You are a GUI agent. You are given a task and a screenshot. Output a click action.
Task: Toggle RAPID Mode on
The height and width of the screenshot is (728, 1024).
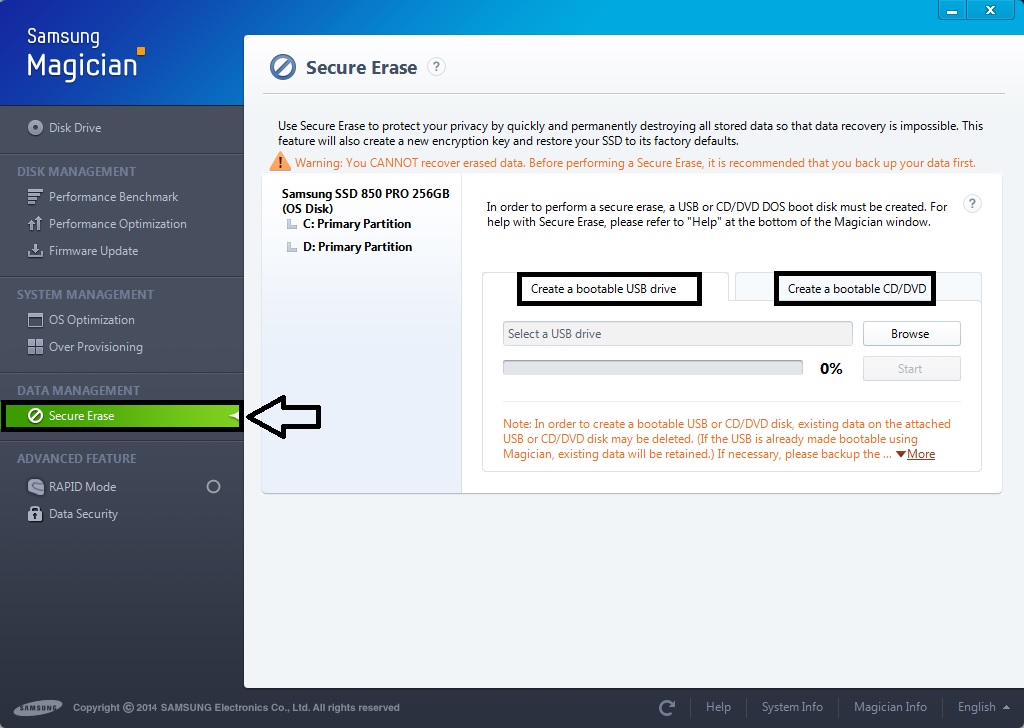[213, 486]
